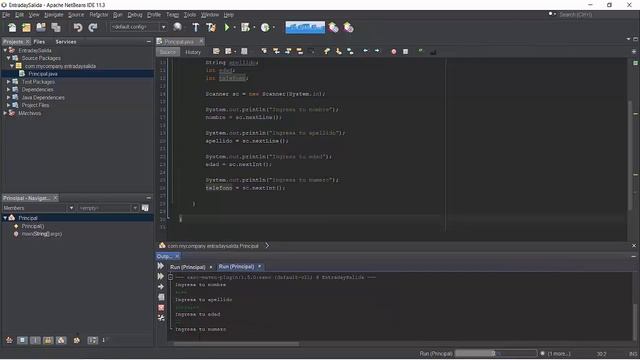Close the Principal.java editor tab
The width and height of the screenshot is (640, 360).
(x=201, y=42)
